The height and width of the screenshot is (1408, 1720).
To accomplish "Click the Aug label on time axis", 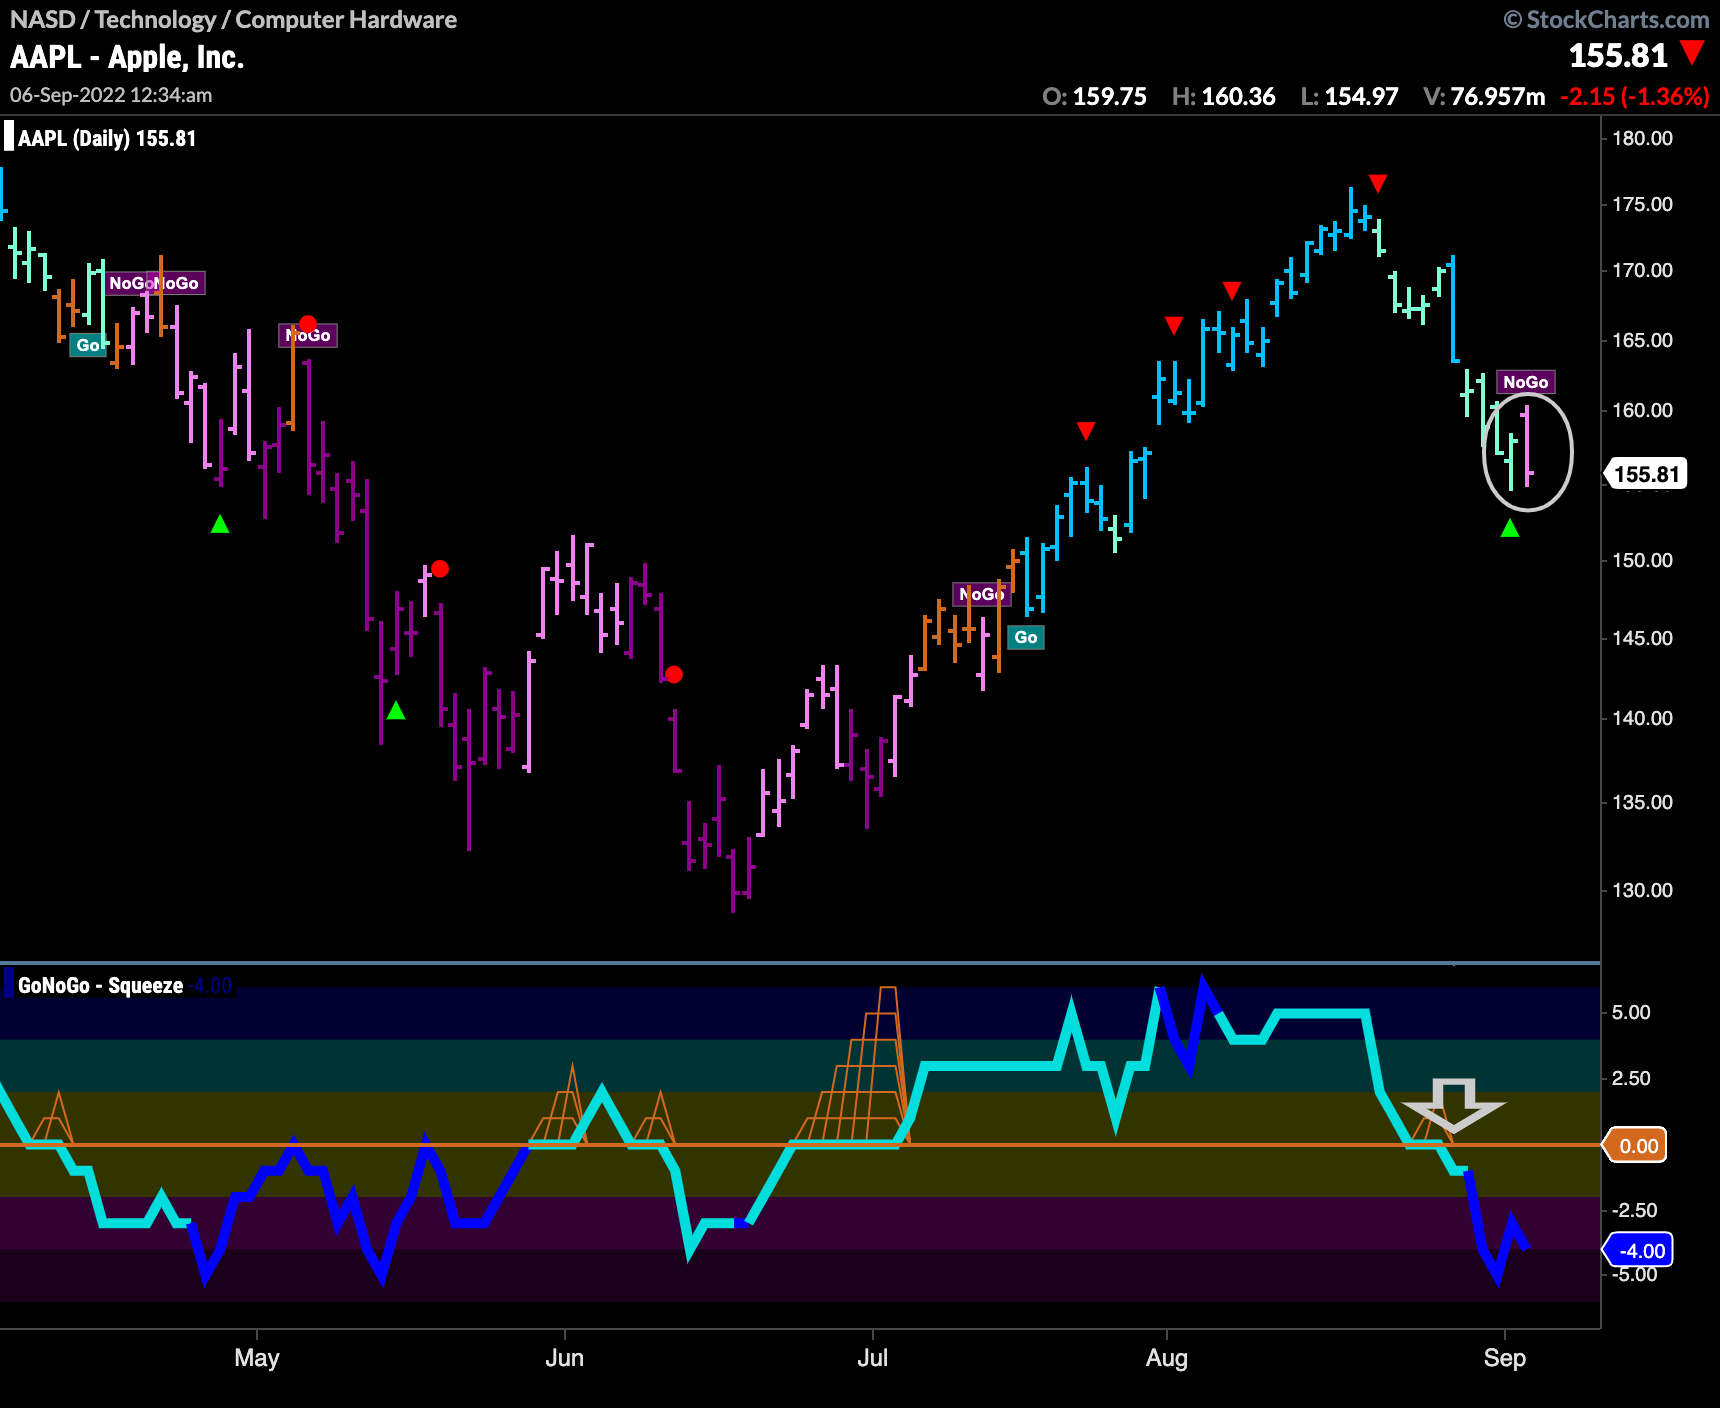I will click(1167, 1358).
